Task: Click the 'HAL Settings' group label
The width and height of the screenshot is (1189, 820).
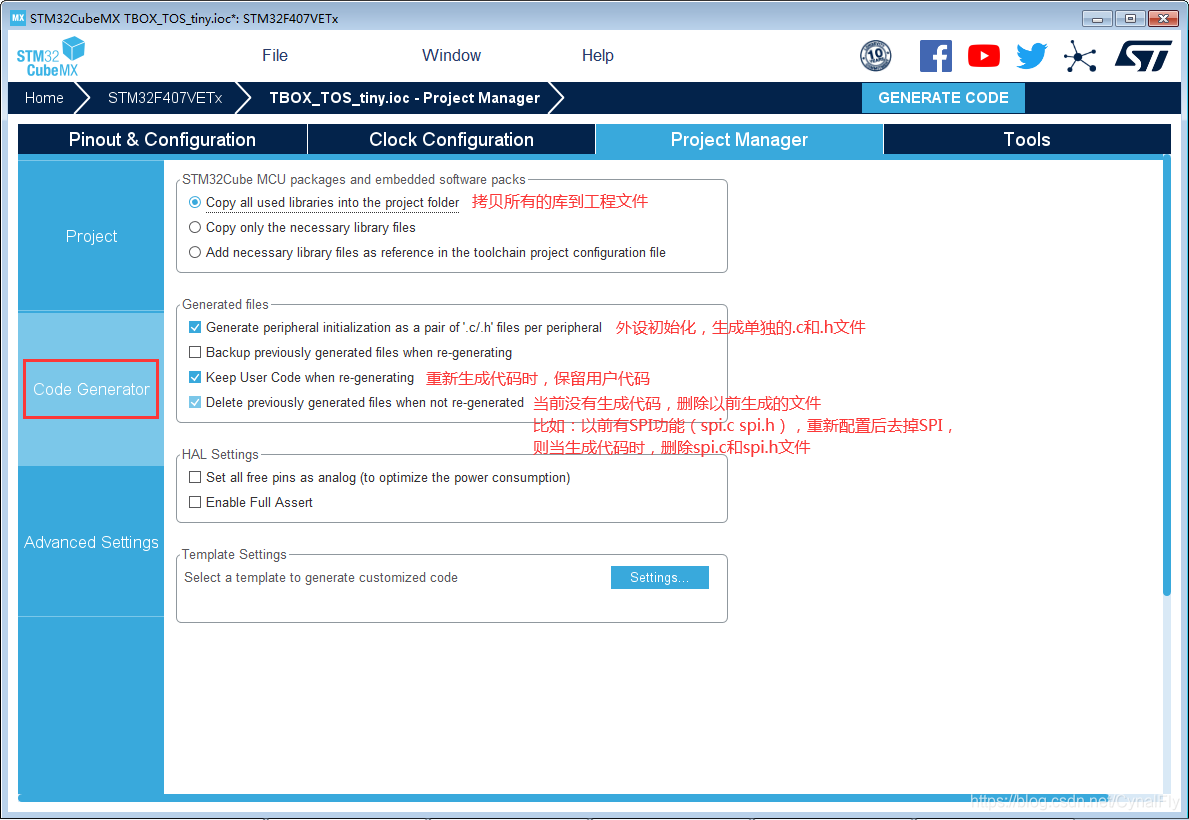Action: (x=220, y=454)
